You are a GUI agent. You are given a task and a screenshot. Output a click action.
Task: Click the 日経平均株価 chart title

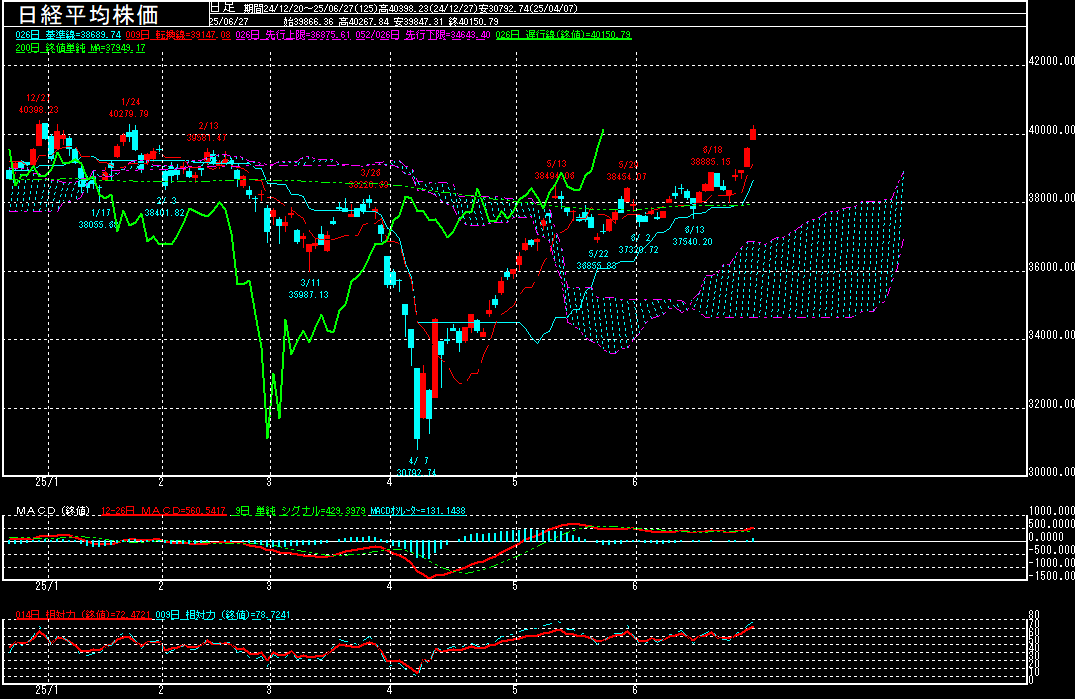click(x=88, y=15)
